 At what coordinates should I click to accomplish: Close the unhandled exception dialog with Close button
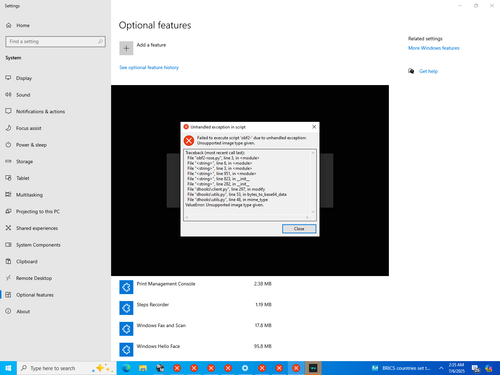299,229
